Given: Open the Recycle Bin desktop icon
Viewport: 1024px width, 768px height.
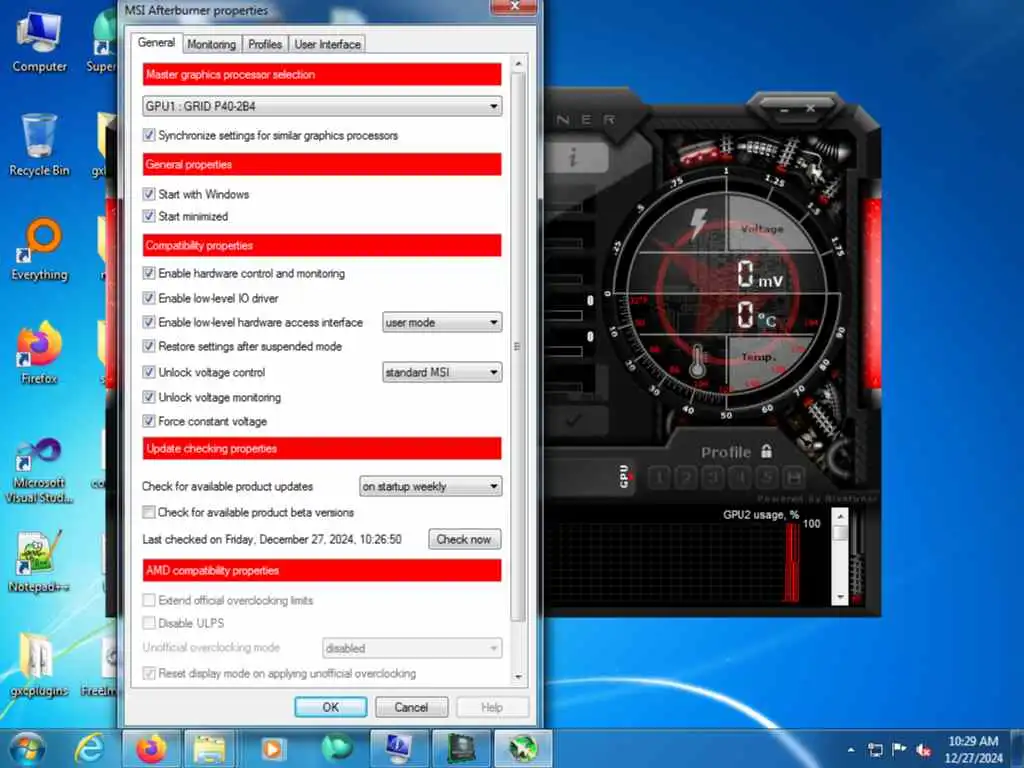Looking at the screenshot, I should 39,145.
